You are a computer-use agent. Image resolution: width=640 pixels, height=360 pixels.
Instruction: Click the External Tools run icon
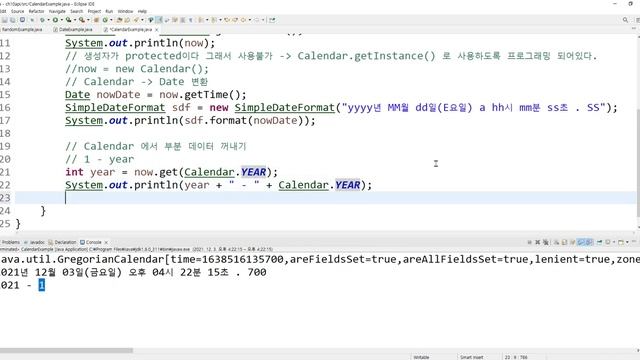[x=82, y=20]
